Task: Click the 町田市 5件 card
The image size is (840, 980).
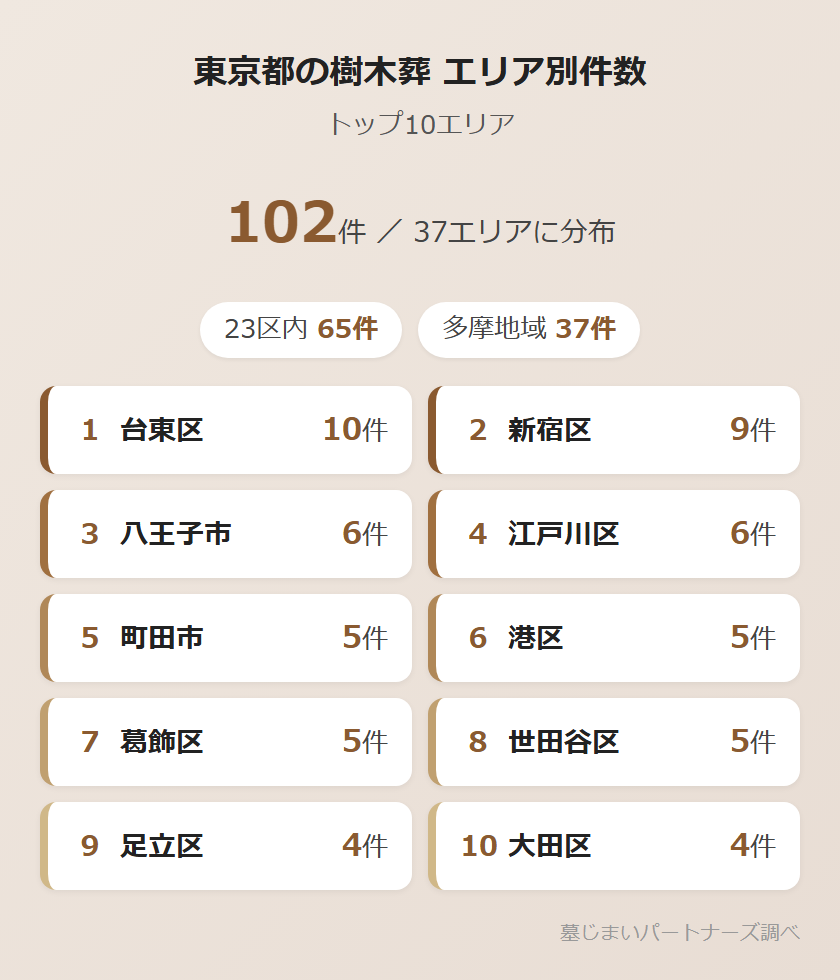Action: click(227, 638)
